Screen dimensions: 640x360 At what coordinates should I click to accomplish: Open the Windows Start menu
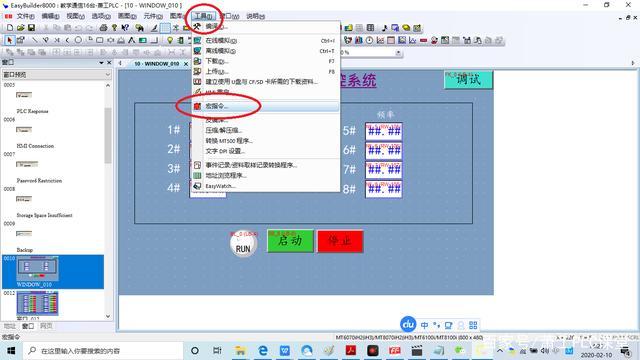click(11, 351)
